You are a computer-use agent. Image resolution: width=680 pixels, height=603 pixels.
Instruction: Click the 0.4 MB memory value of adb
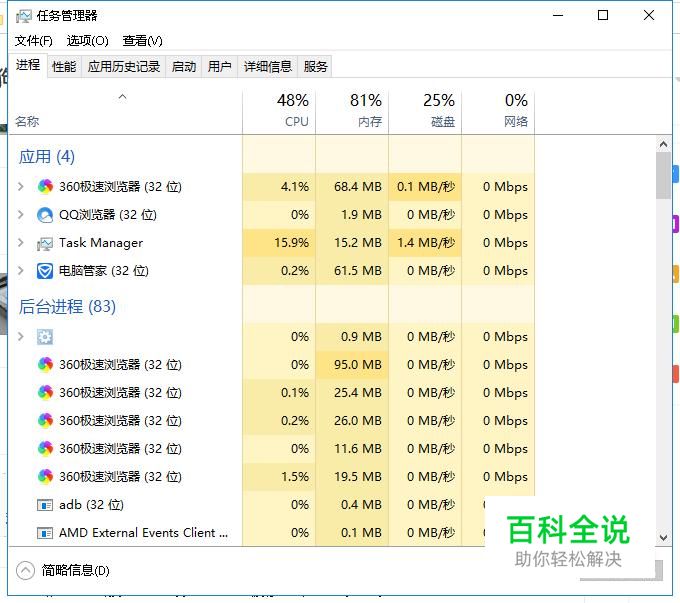[x=361, y=505]
